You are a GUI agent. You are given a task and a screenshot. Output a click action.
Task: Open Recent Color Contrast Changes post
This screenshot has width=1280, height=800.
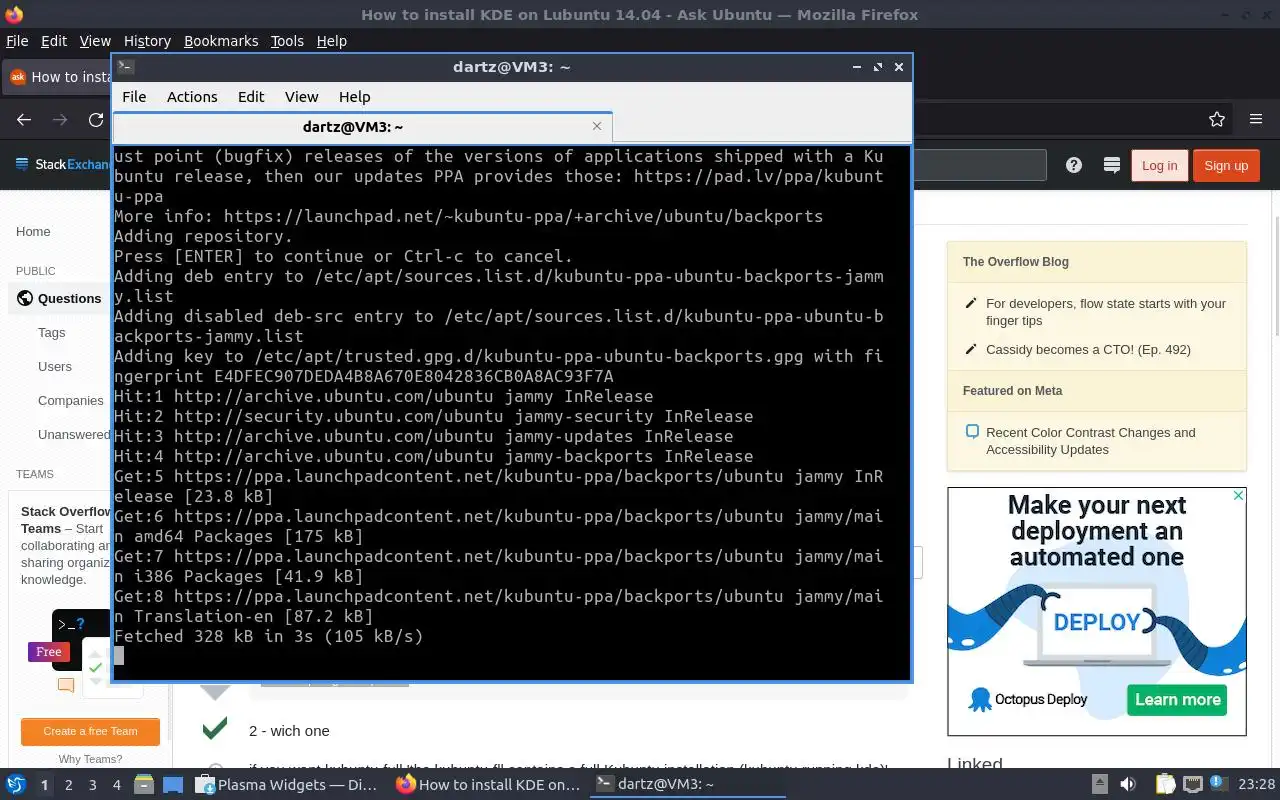coord(1091,441)
